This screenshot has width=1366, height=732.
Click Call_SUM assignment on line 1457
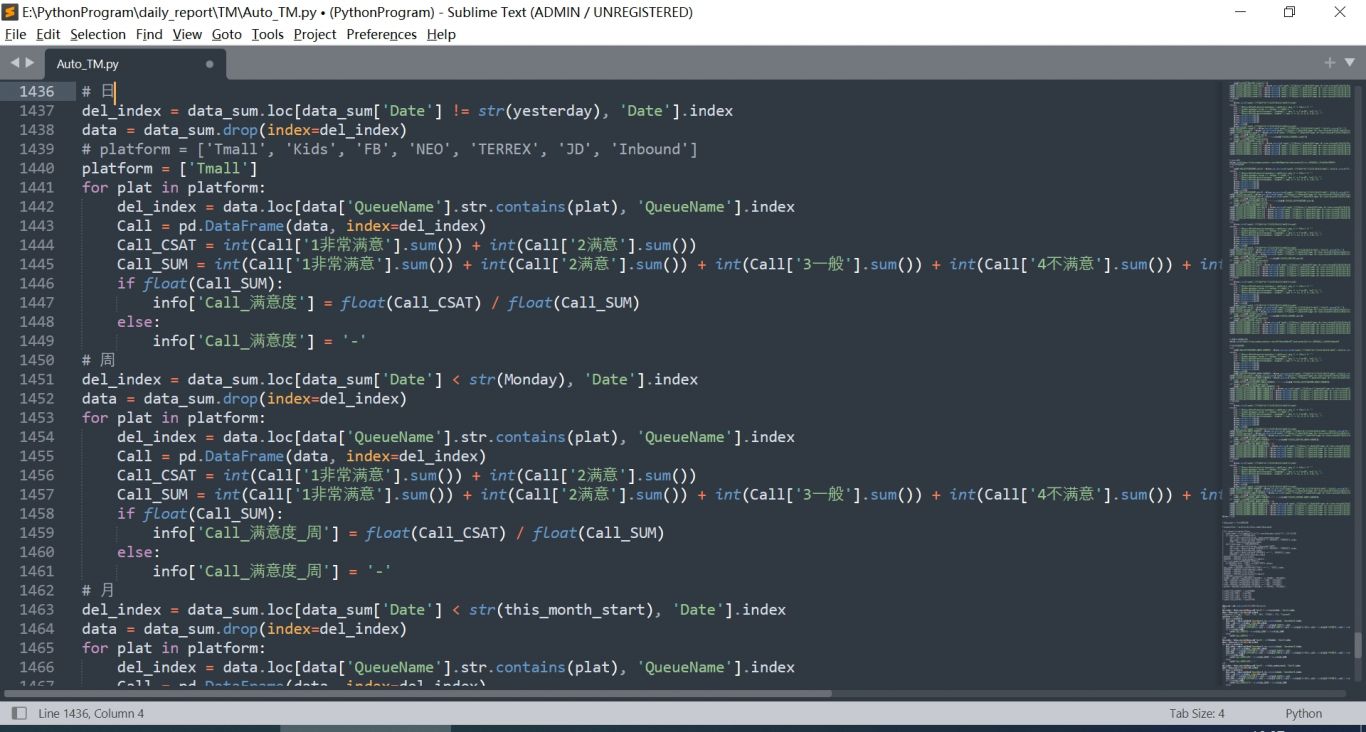tap(670, 494)
